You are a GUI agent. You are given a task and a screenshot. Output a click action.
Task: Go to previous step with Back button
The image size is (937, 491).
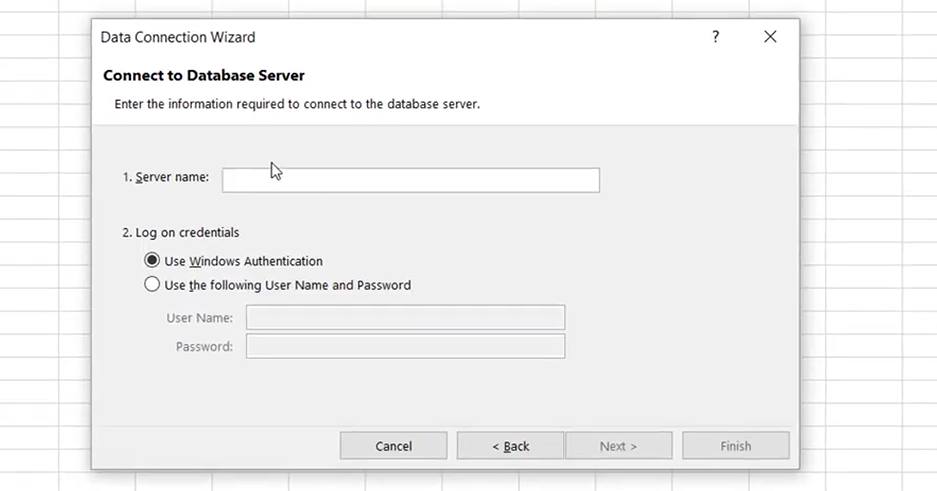[510, 446]
